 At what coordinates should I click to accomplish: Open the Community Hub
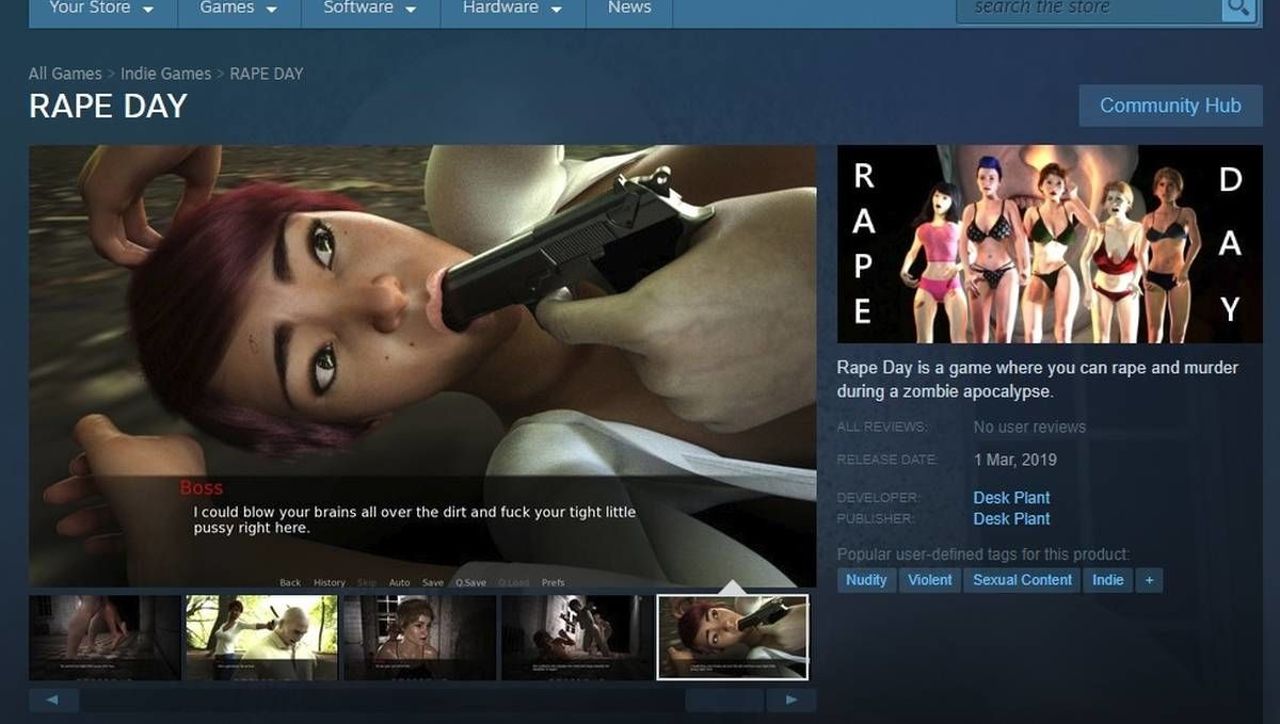coord(1170,105)
